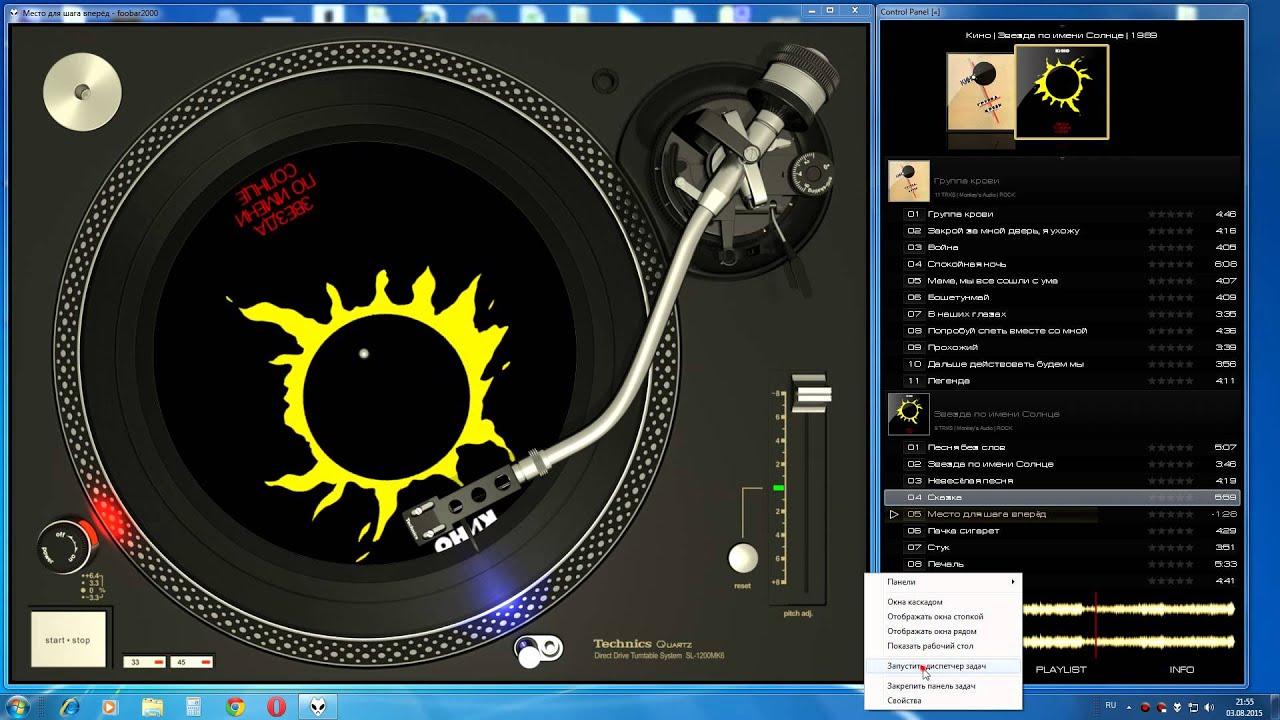Select track 02 Звезда по имени Солнце
Screen dimensions: 1280x720
[1063, 464]
